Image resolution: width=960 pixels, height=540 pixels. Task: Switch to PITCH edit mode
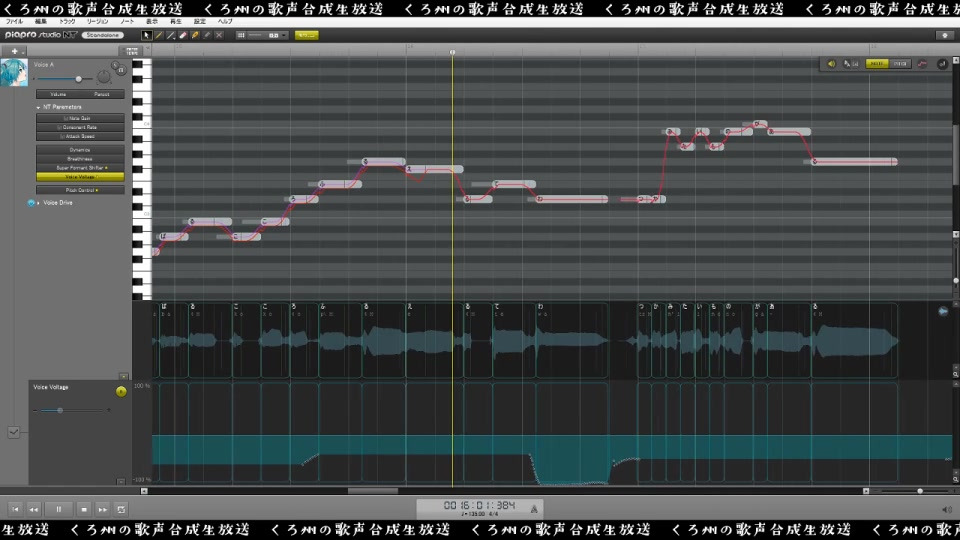click(x=899, y=64)
